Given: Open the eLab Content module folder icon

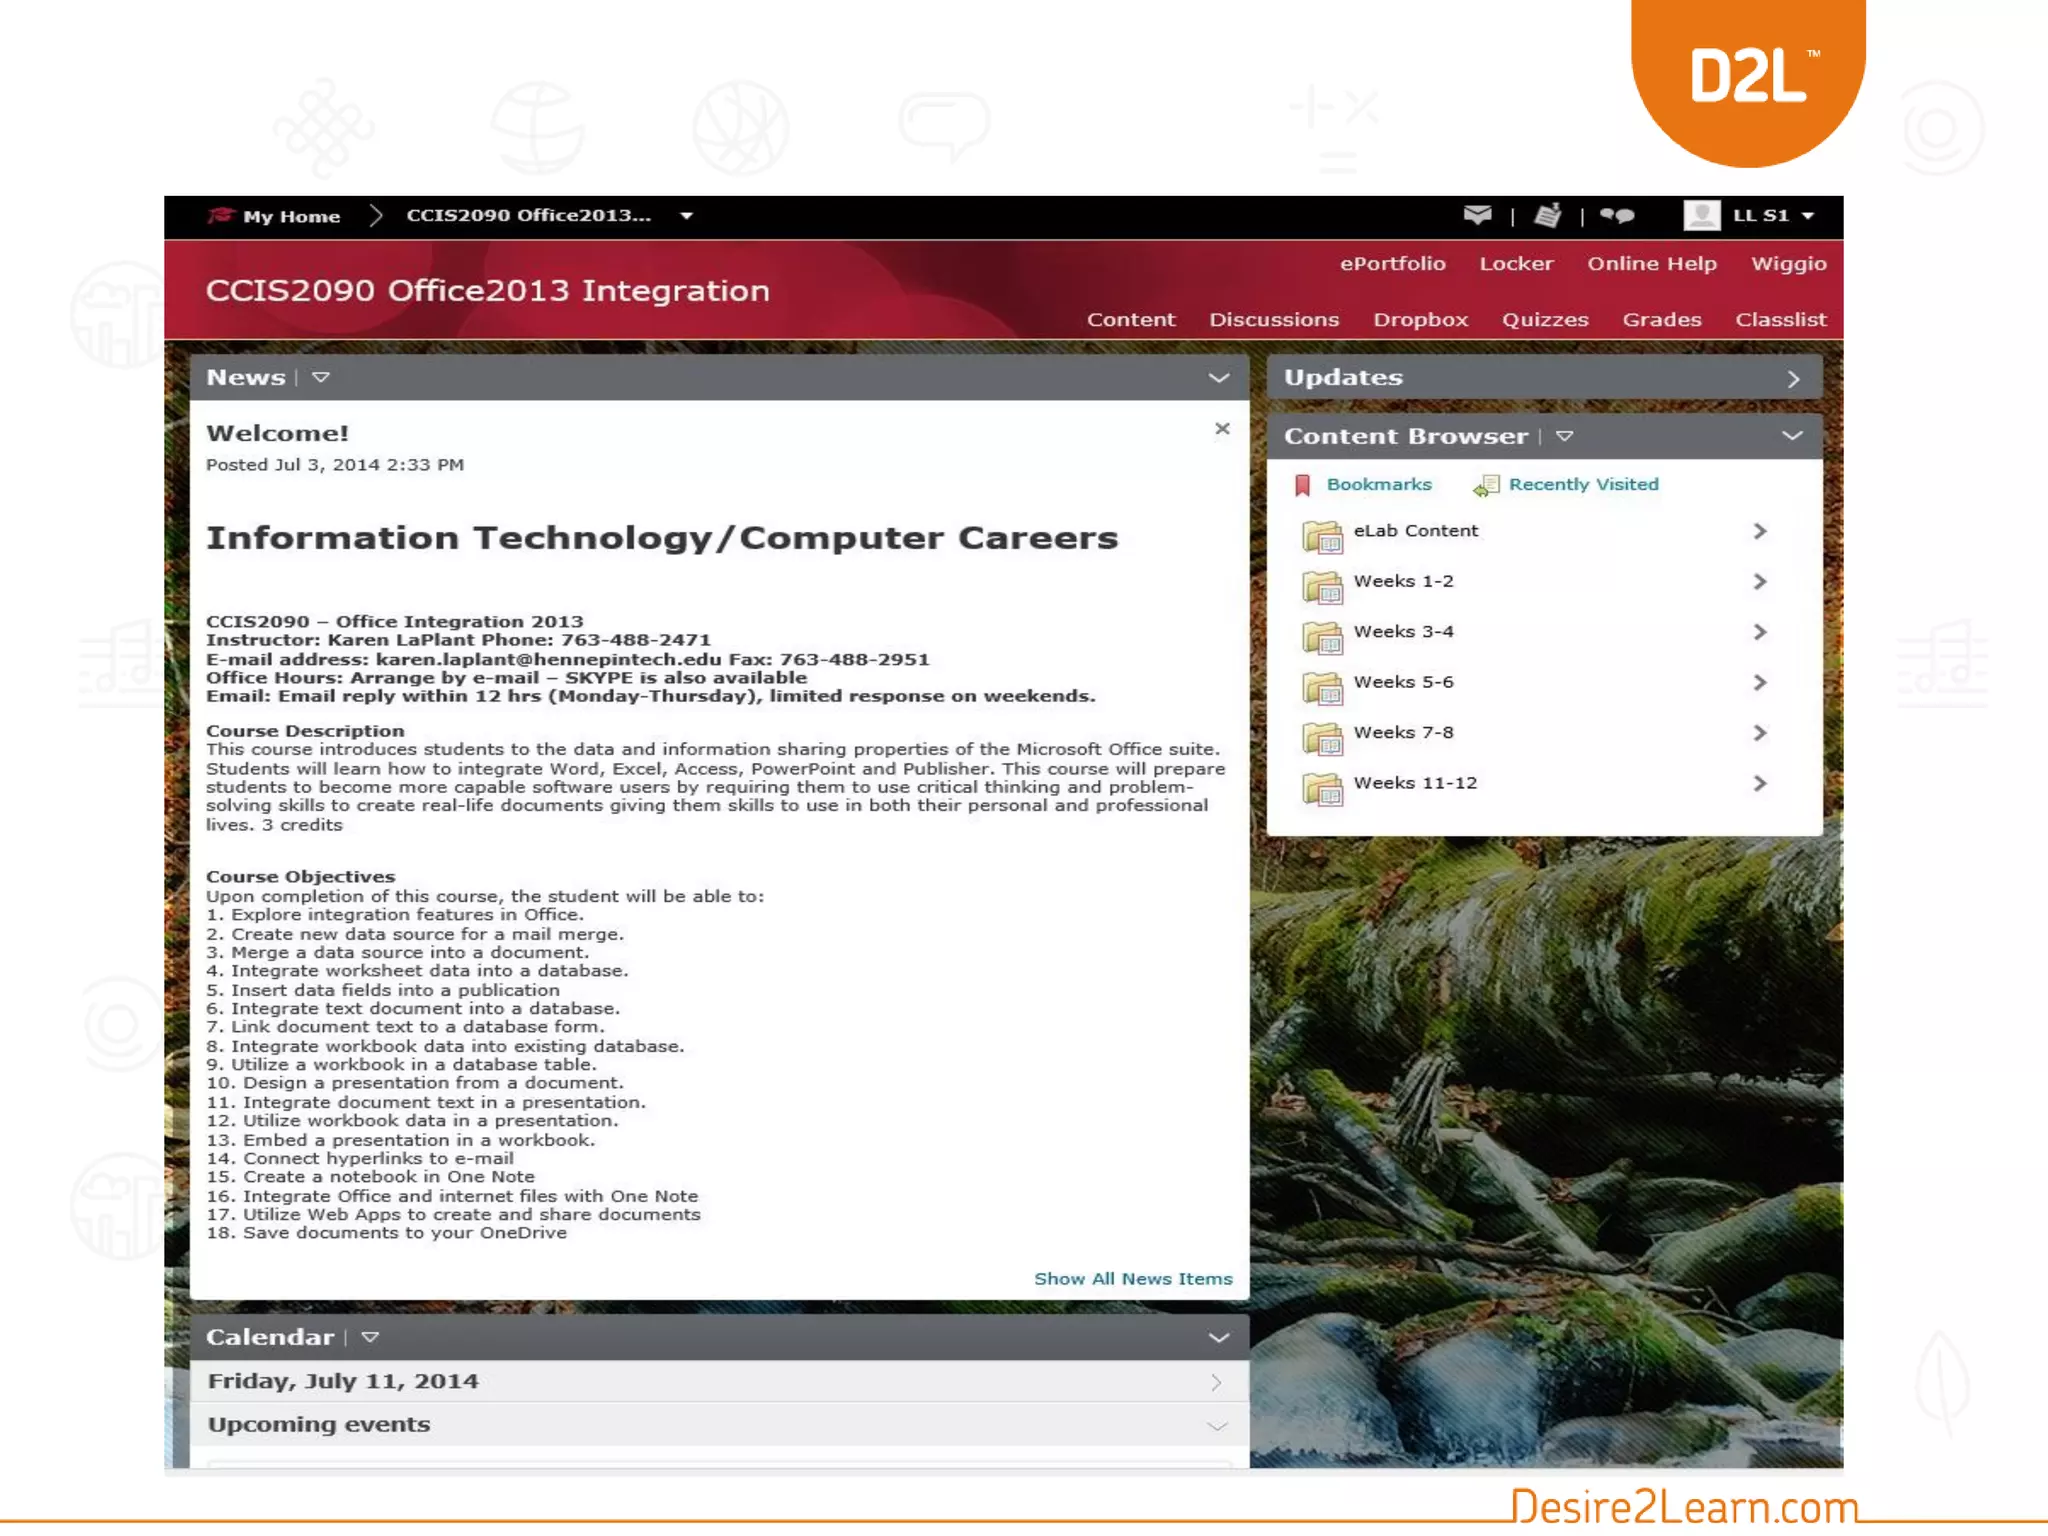Looking at the screenshot, I should coord(1322,535).
